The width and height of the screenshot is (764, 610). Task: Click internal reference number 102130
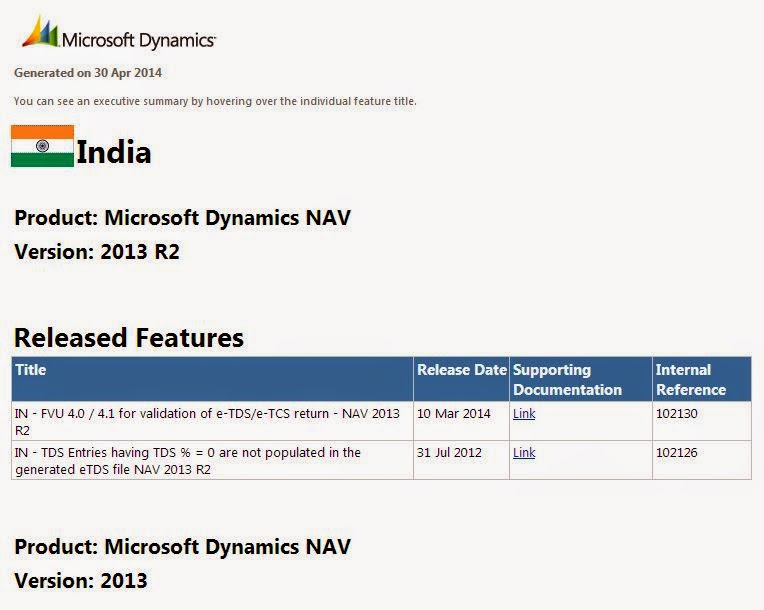tap(676, 413)
